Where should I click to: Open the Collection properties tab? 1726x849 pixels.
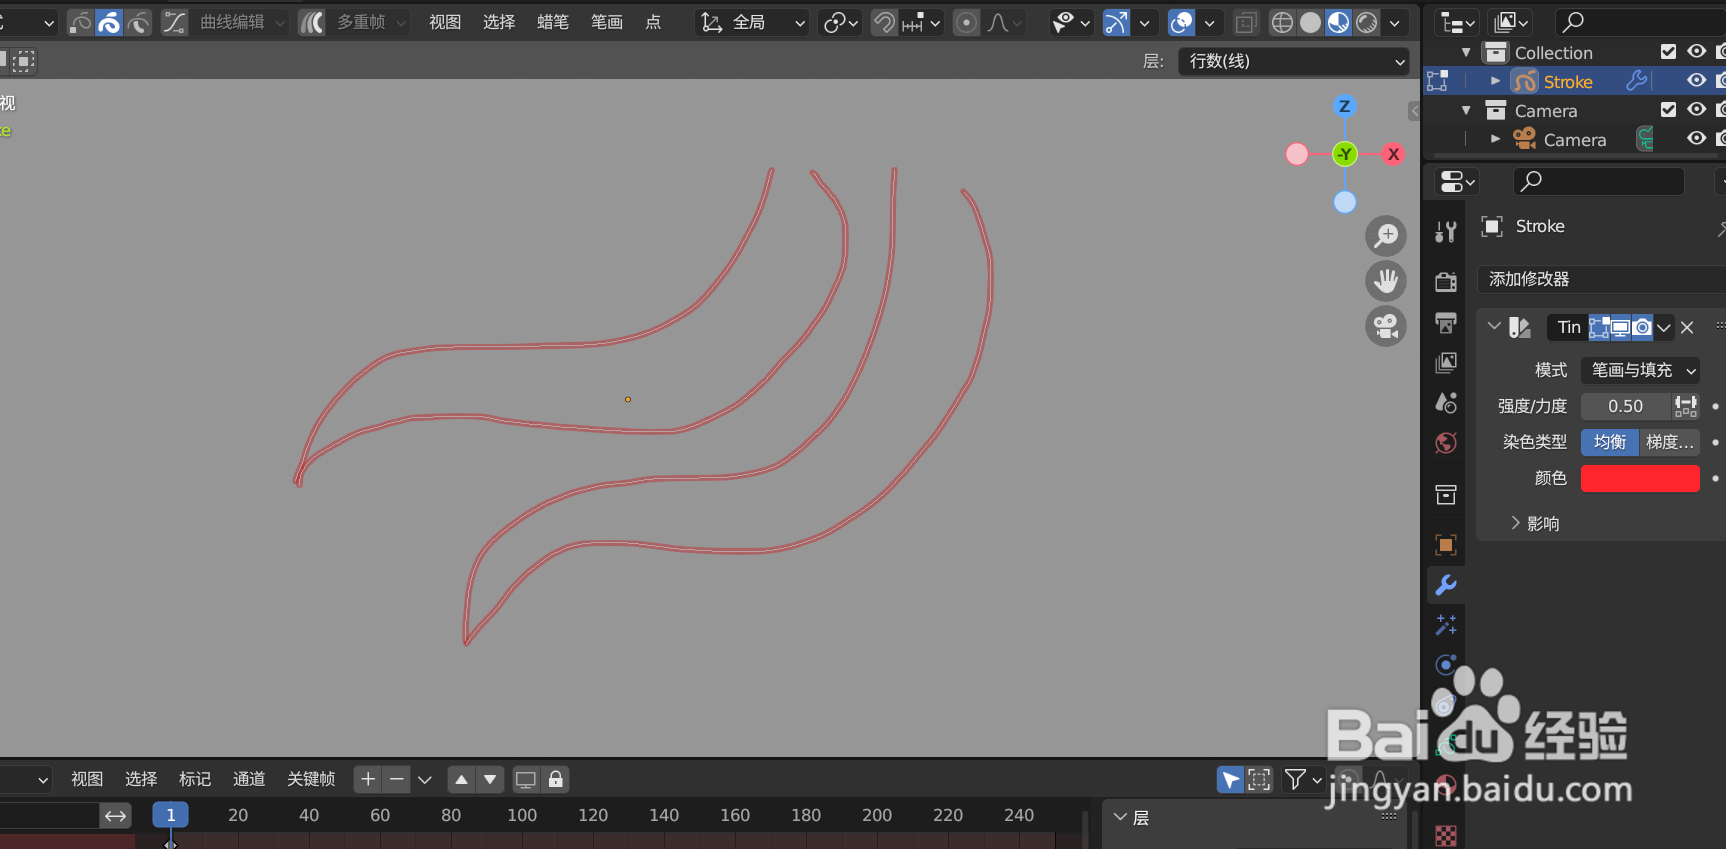(1446, 495)
